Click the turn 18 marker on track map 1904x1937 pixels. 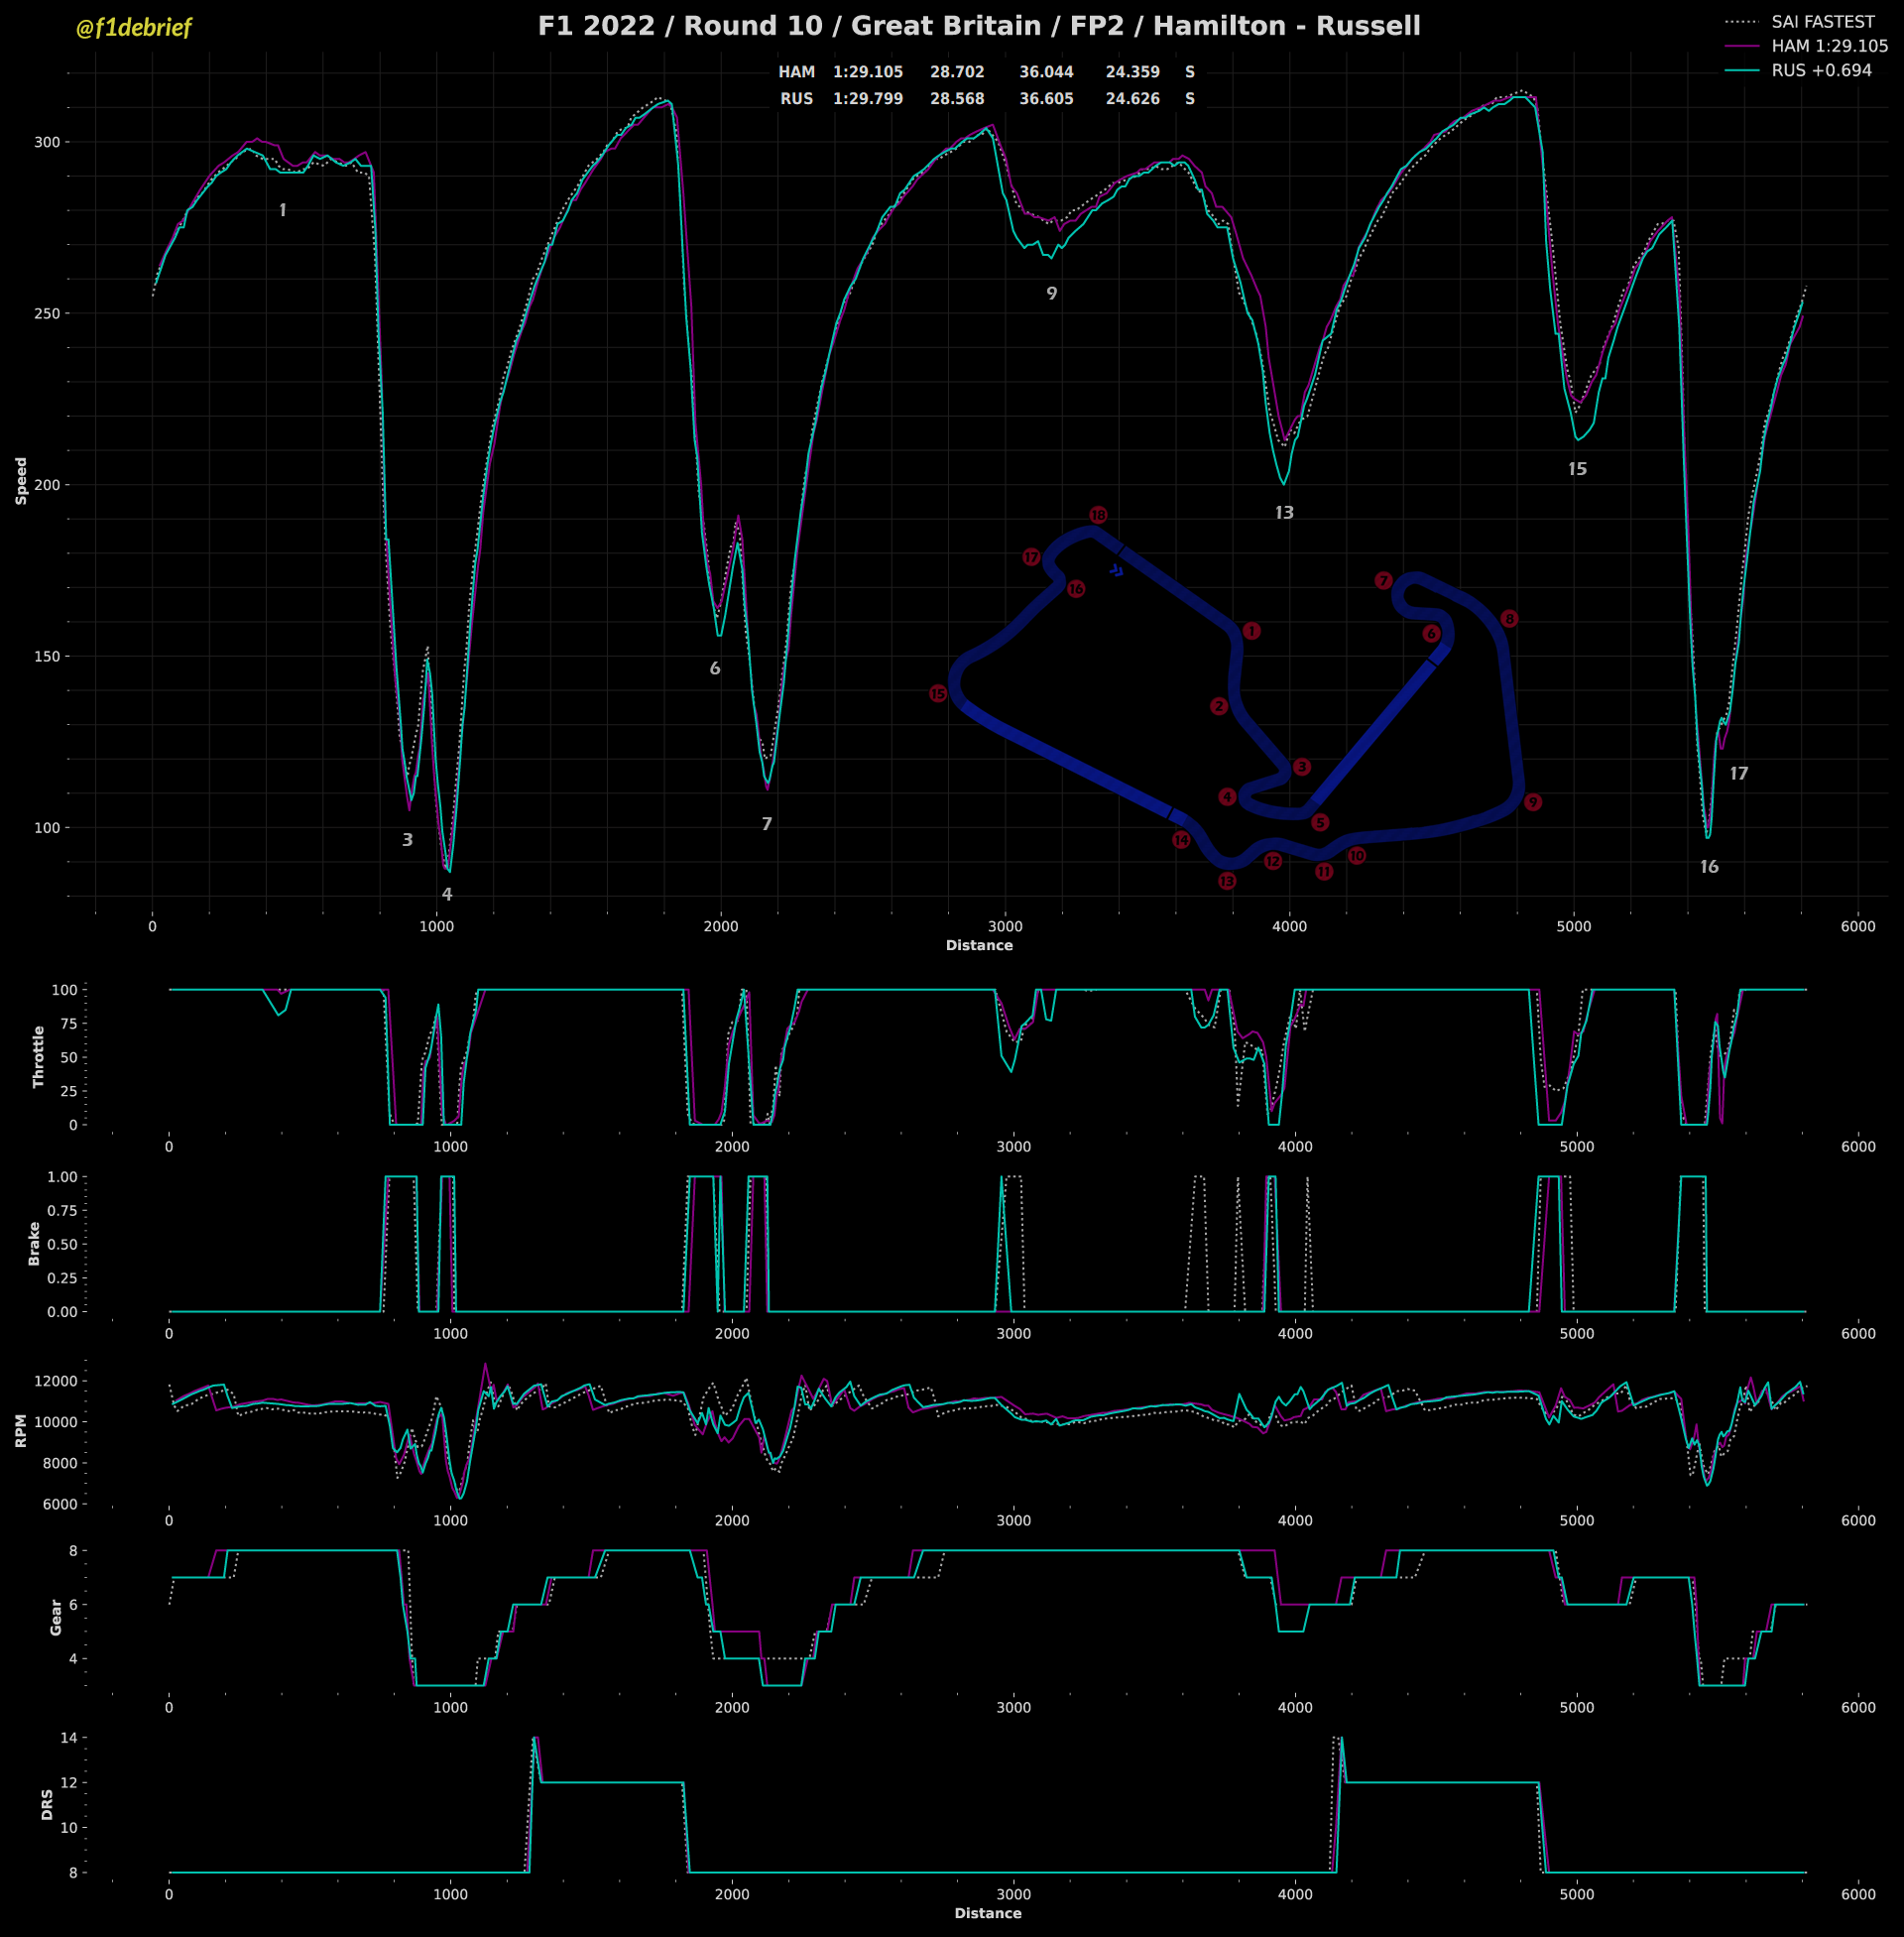pos(1098,515)
